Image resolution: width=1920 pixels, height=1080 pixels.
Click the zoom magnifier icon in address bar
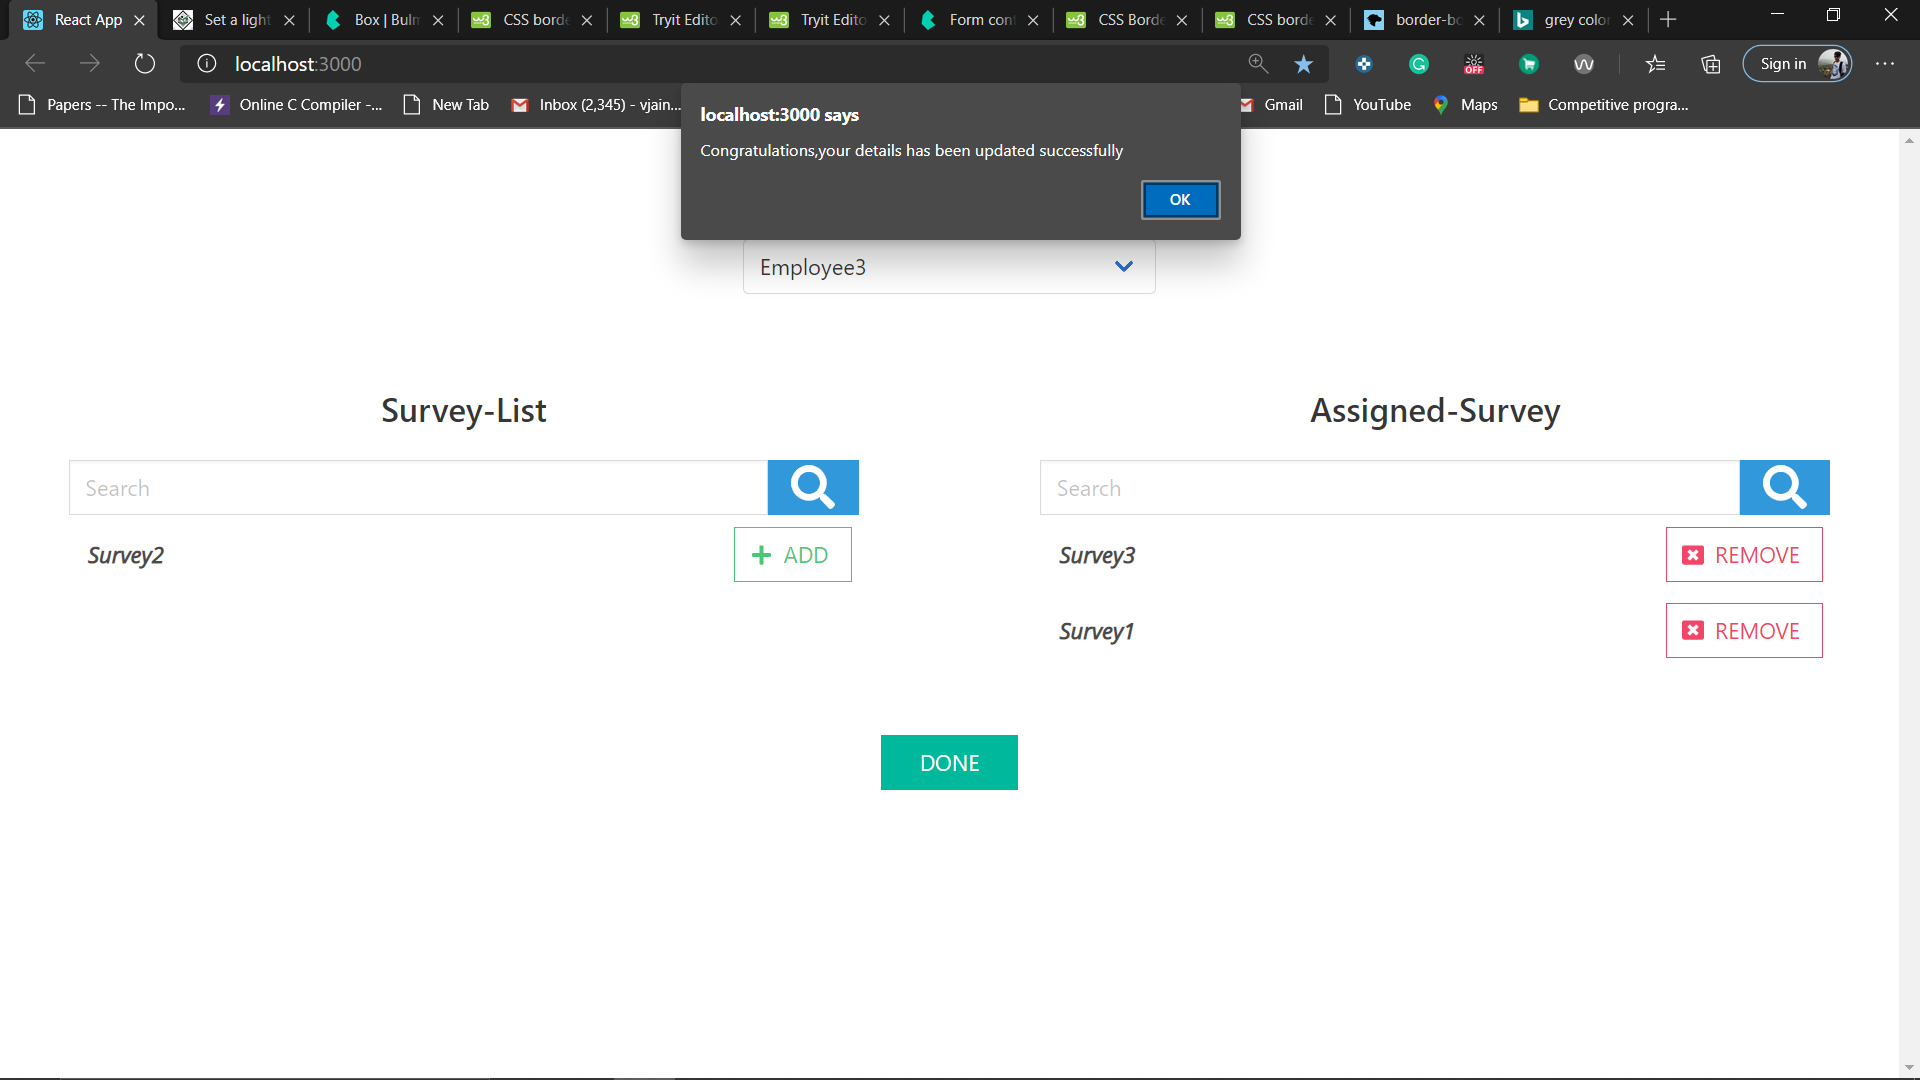tap(1258, 64)
